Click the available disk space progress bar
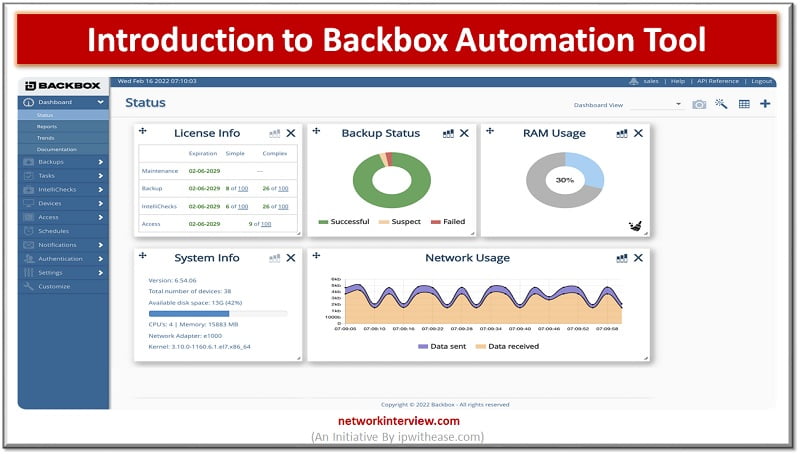800x455 pixels. tap(218, 314)
